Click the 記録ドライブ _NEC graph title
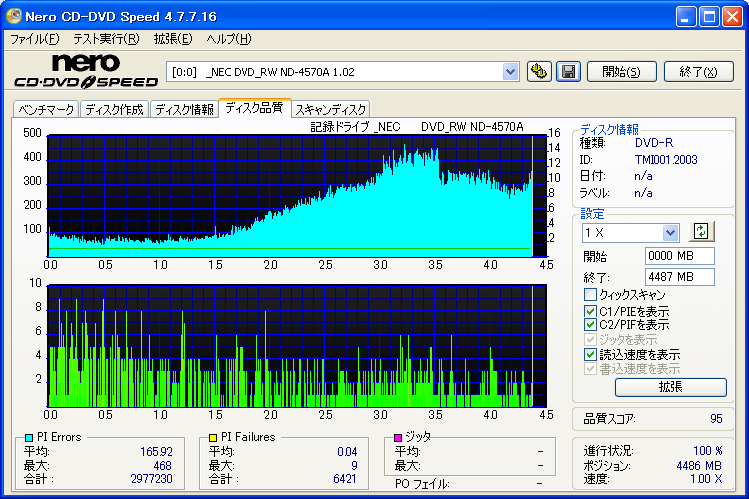749x499 pixels. point(355,127)
